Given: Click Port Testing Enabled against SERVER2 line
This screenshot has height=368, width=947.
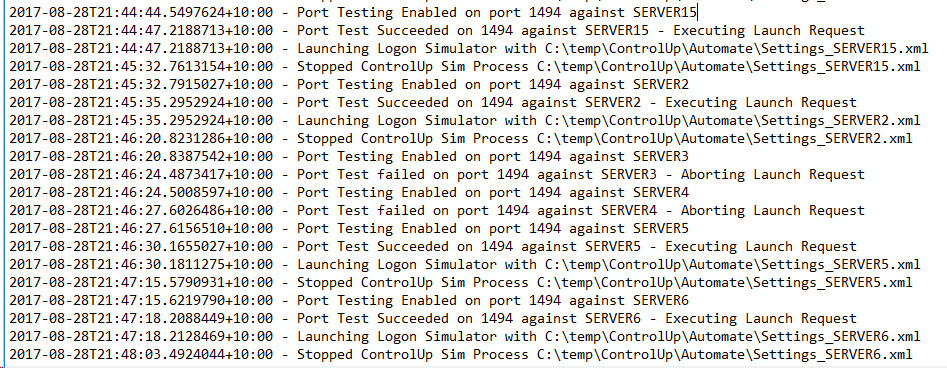Looking at the screenshot, I should pyautogui.click(x=348, y=85).
